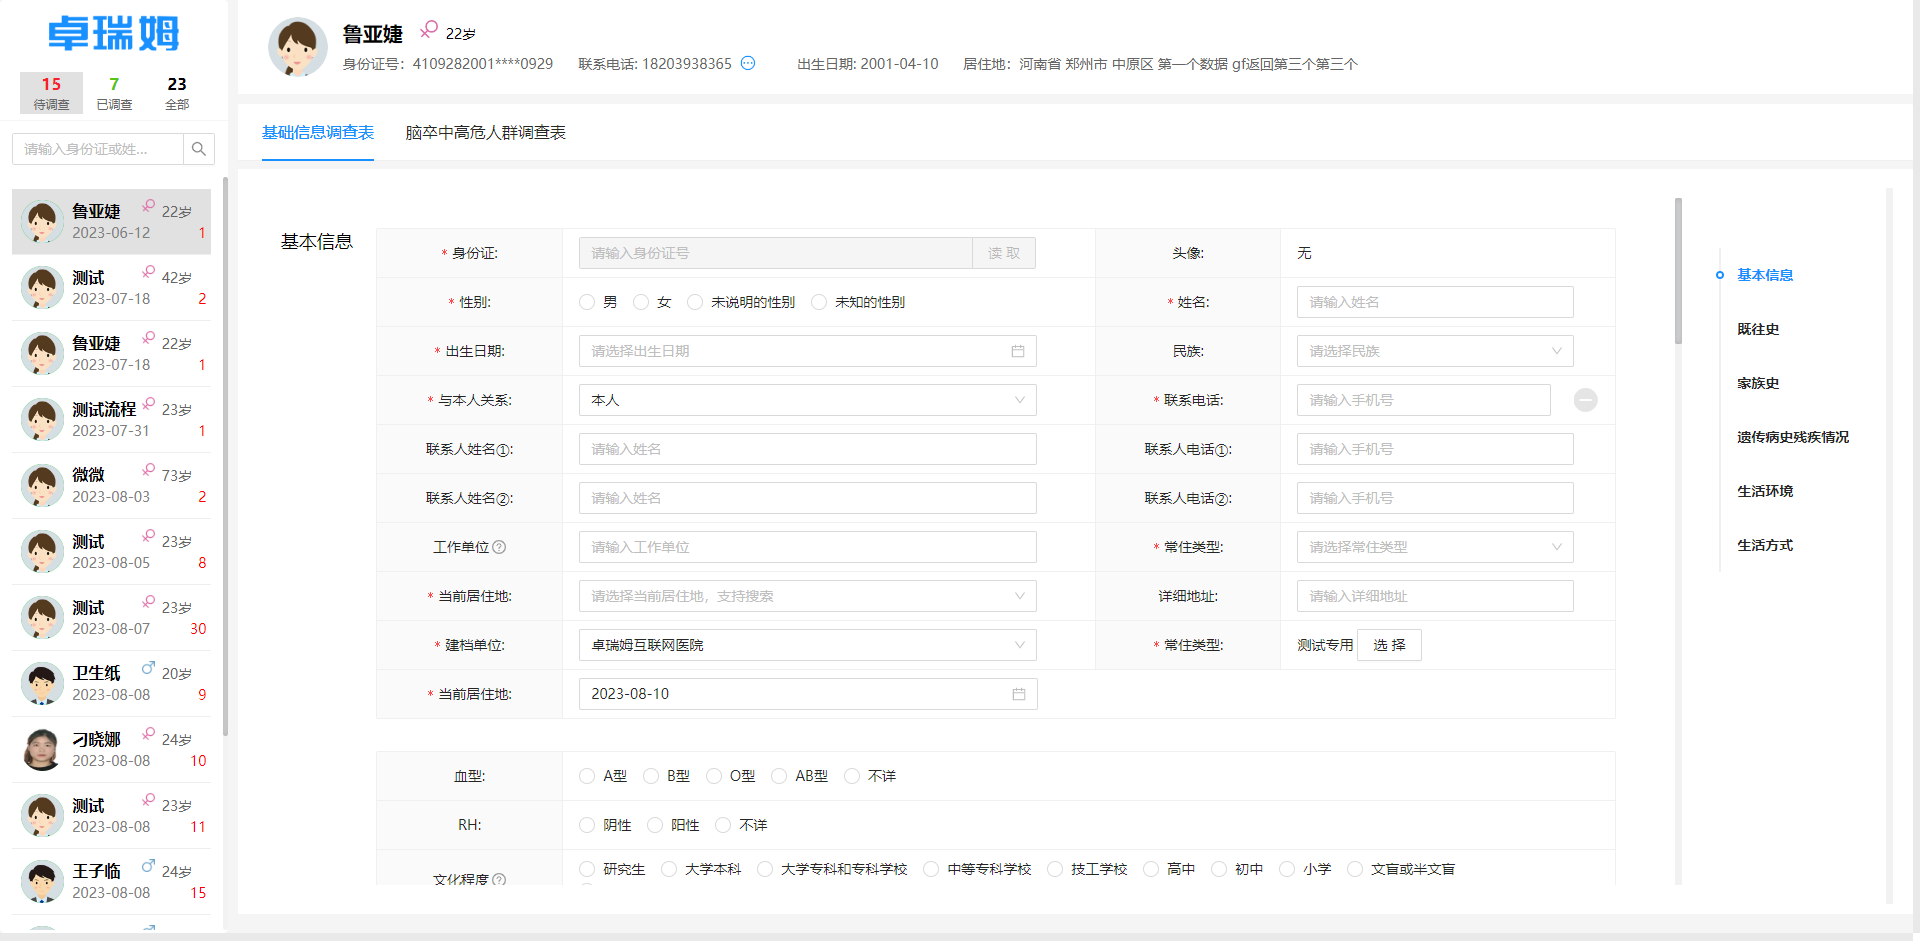
Task: Jump to 遗传病史残疾情况 section anchor
Action: pyautogui.click(x=1793, y=437)
